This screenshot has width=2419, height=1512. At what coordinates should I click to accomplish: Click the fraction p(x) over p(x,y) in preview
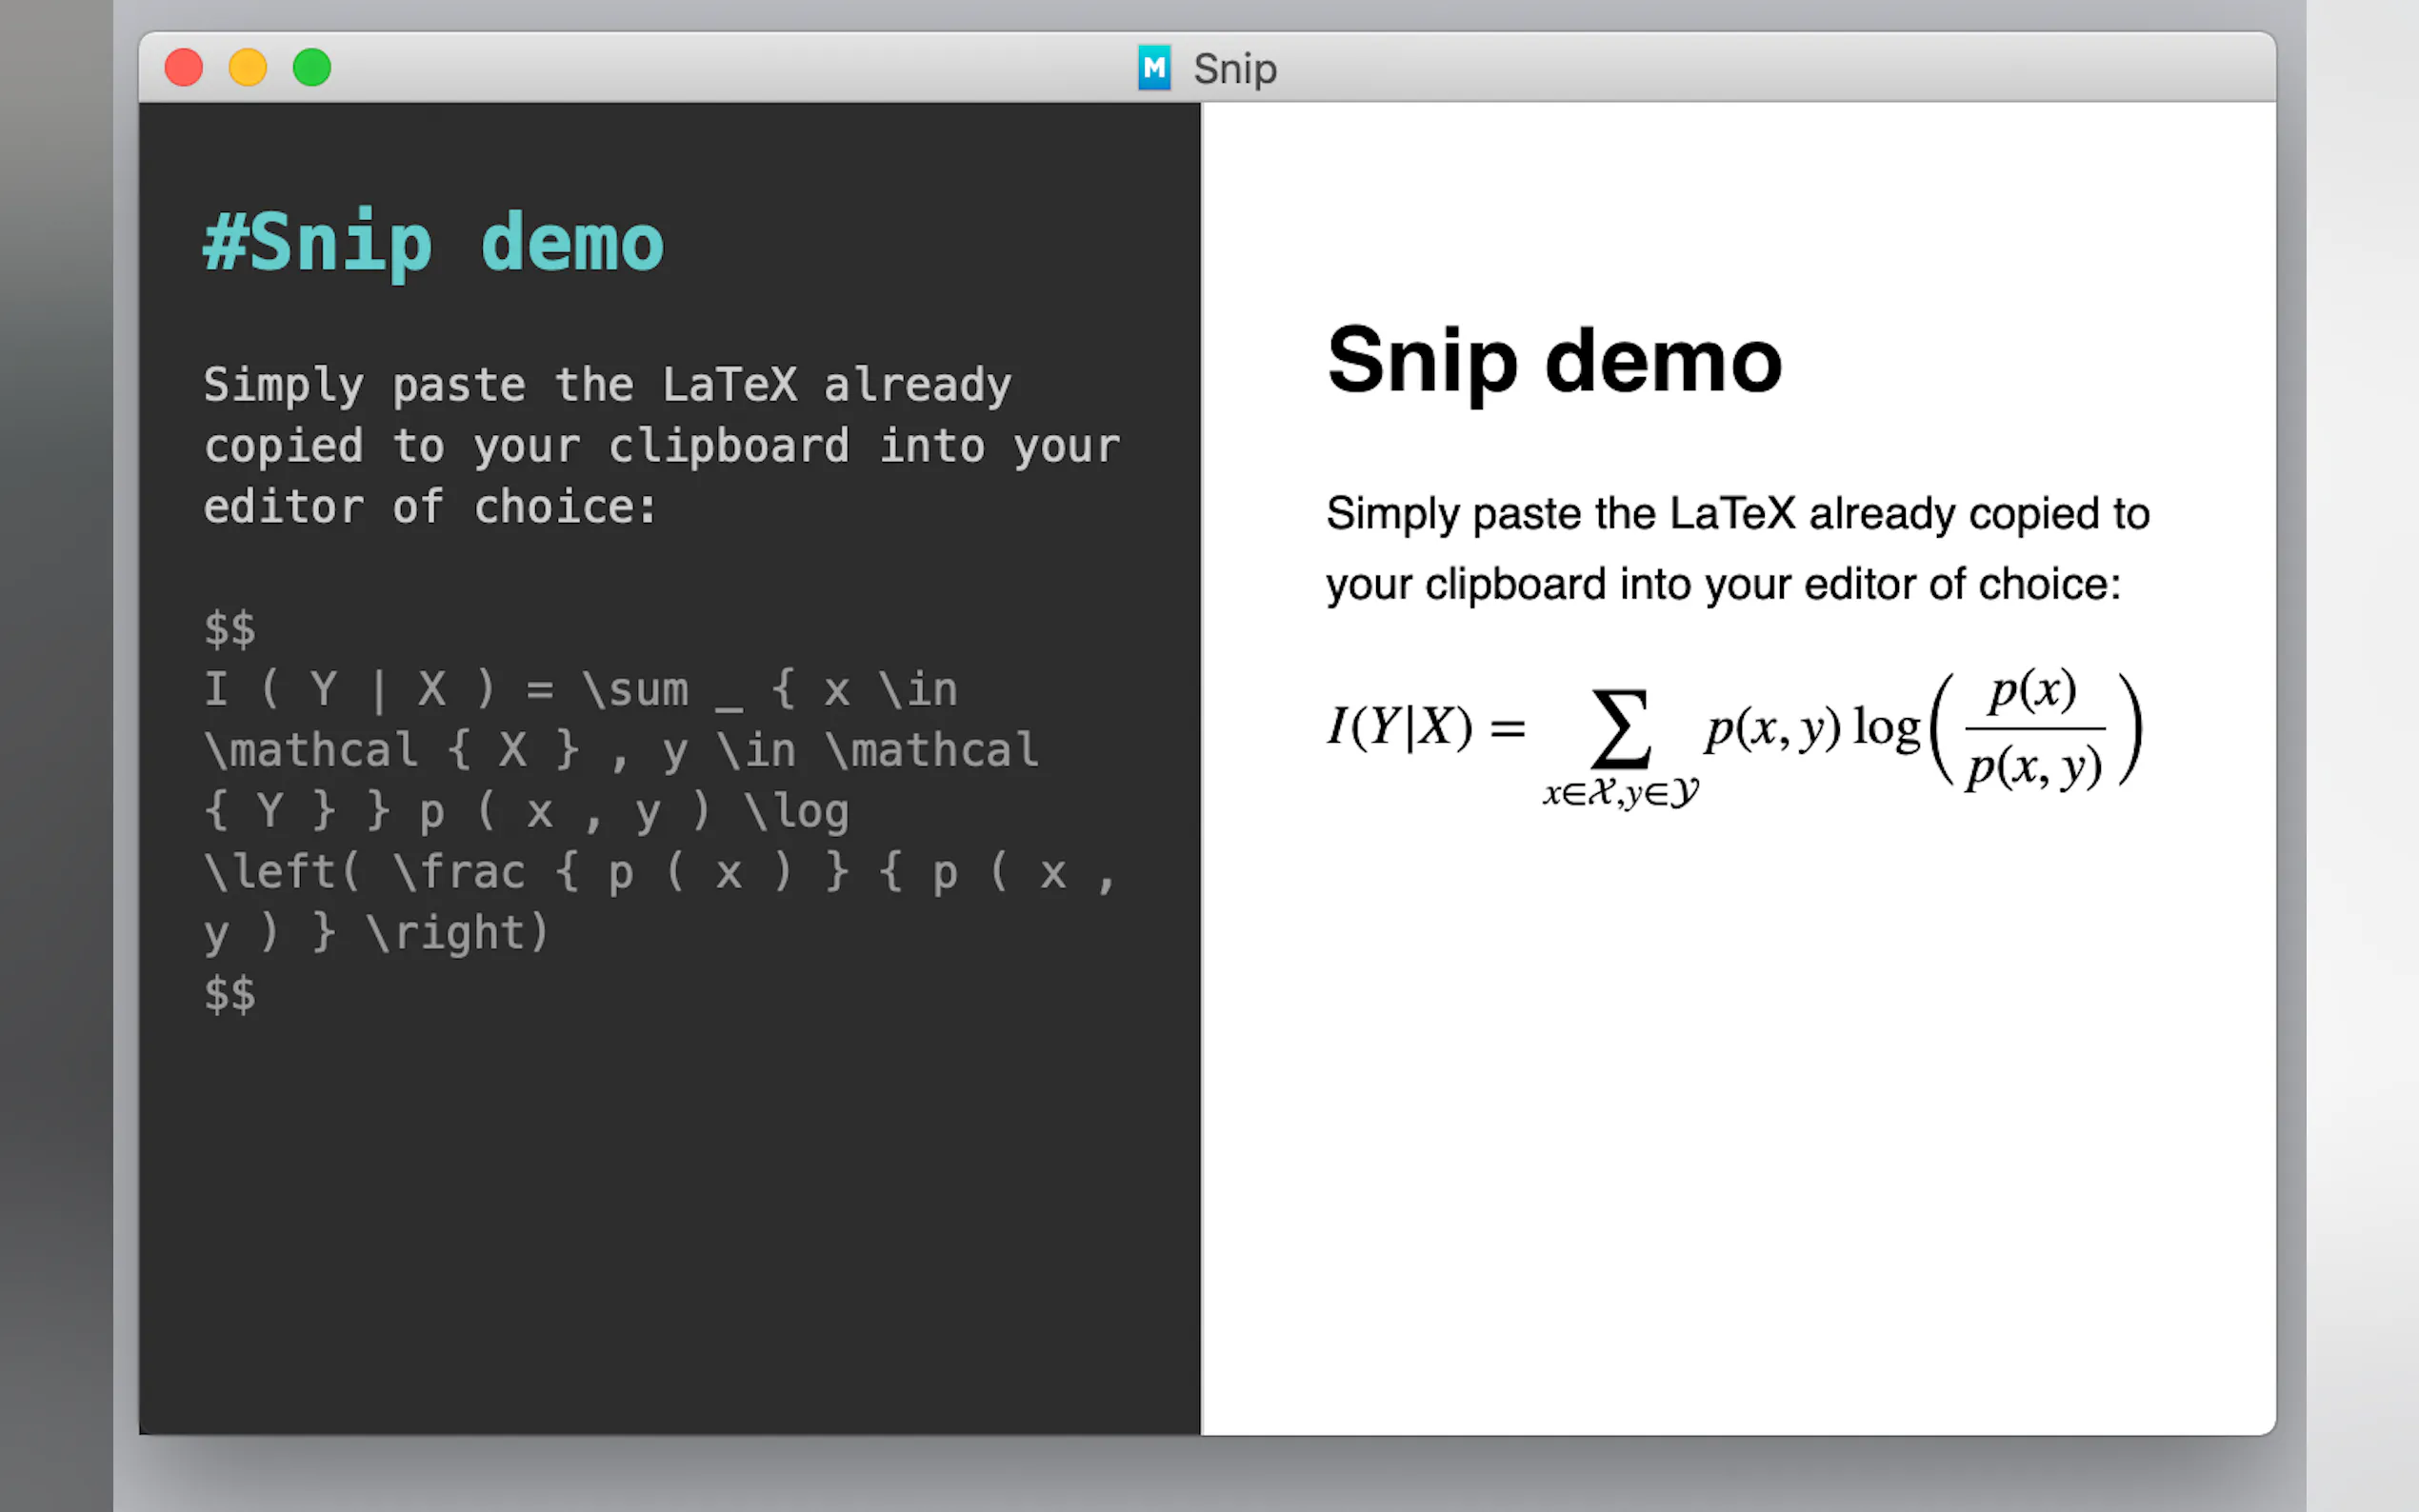2034,730
